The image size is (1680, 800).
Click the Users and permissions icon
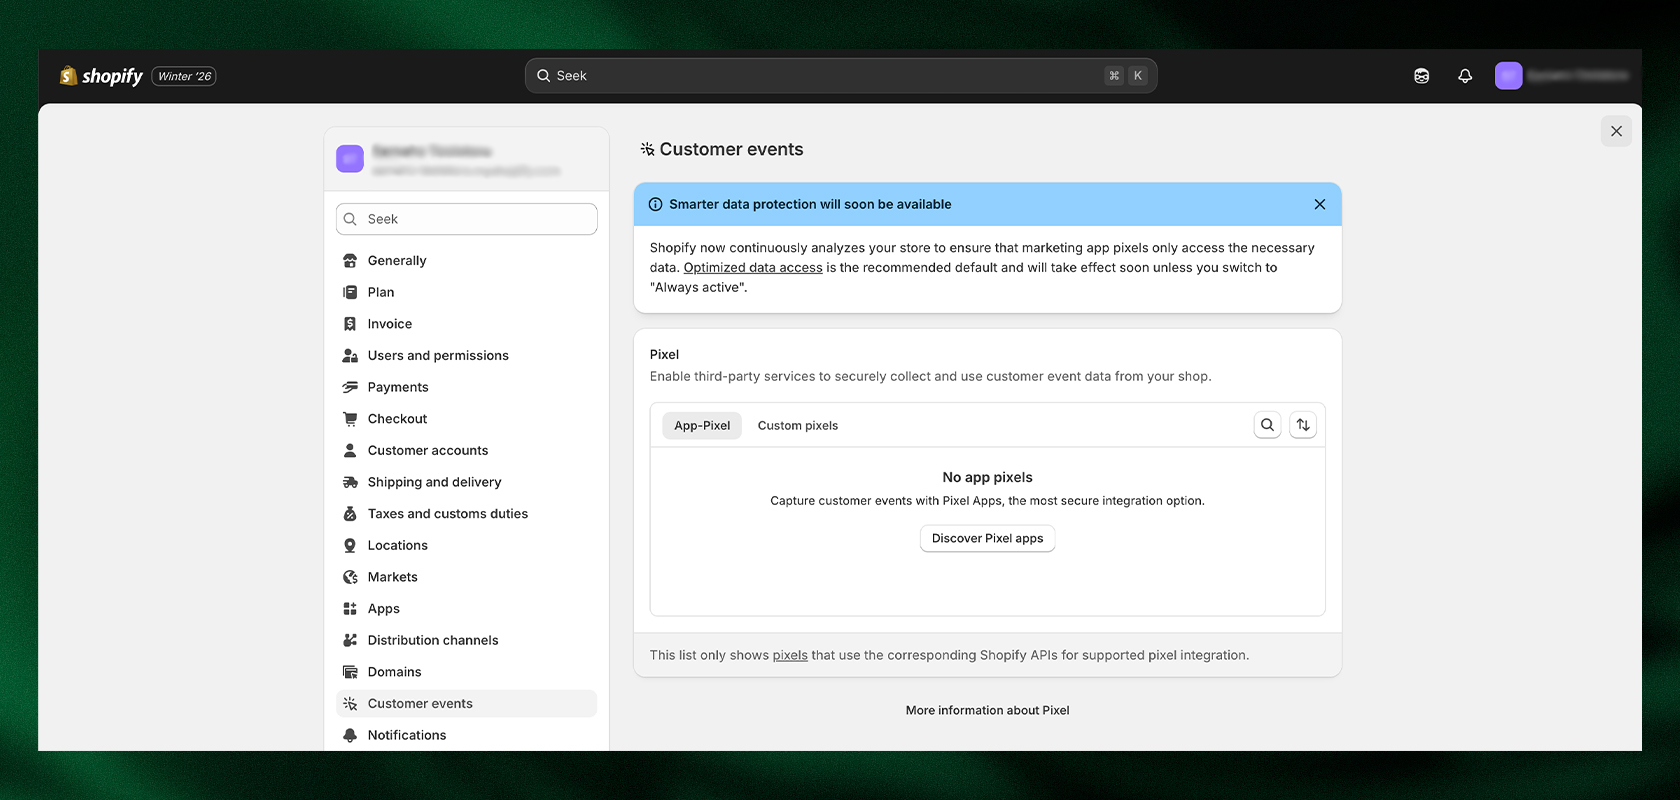click(x=350, y=356)
